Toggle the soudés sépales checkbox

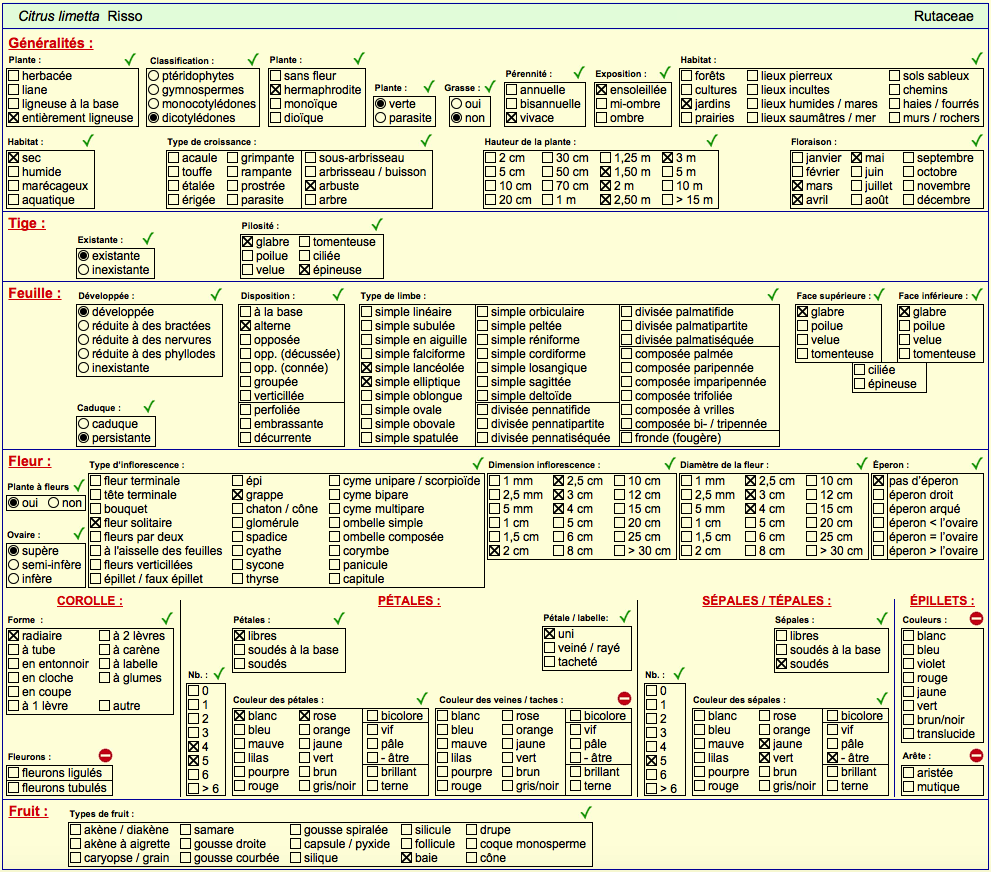click(x=781, y=663)
